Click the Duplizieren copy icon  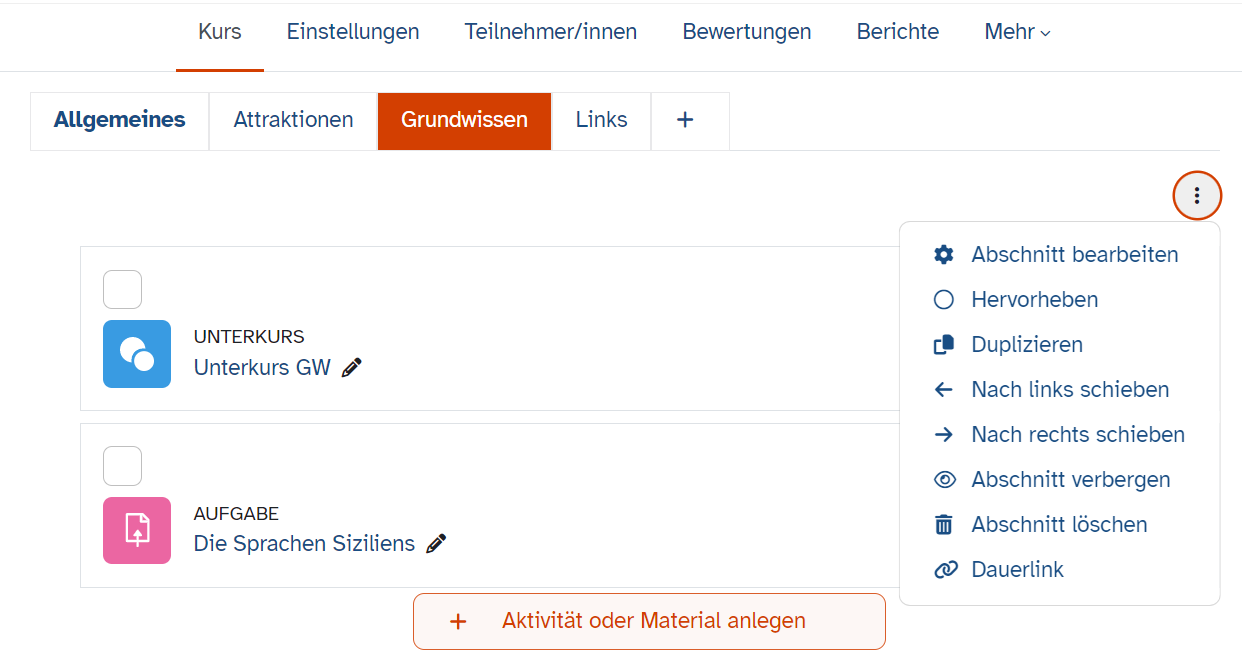944,344
